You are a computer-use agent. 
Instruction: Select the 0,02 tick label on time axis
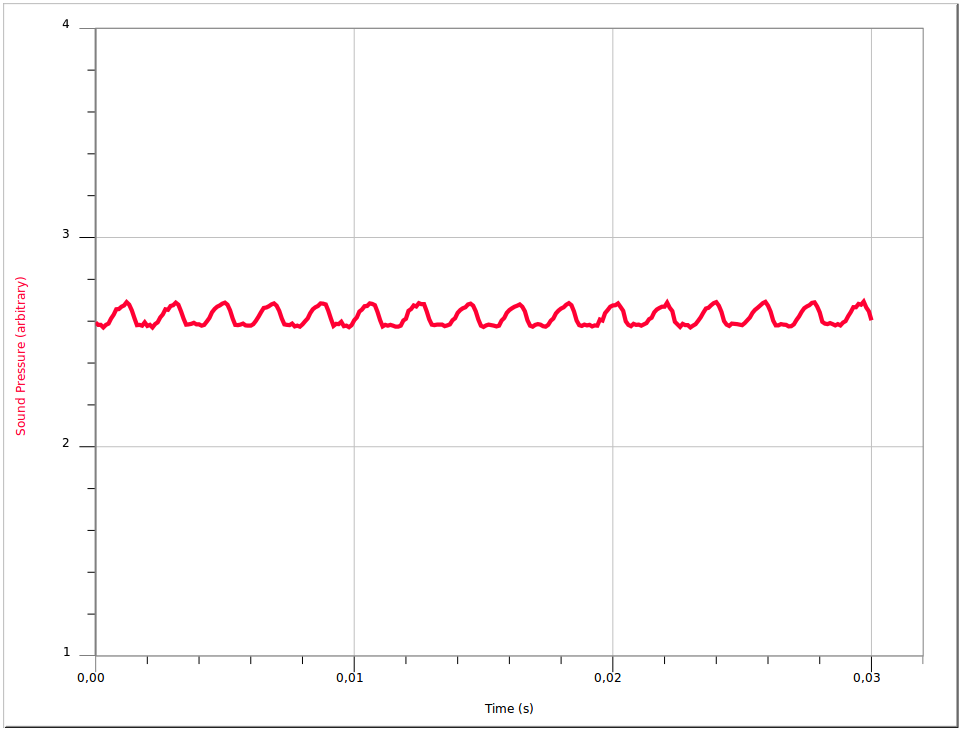[608, 678]
